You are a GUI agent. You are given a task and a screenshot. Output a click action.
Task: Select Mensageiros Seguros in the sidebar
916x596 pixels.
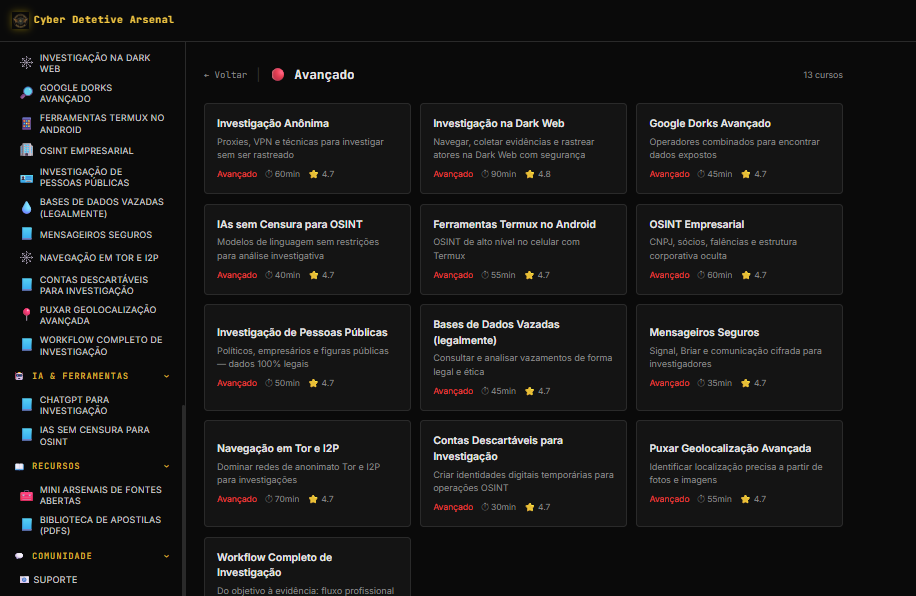(x=96, y=234)
